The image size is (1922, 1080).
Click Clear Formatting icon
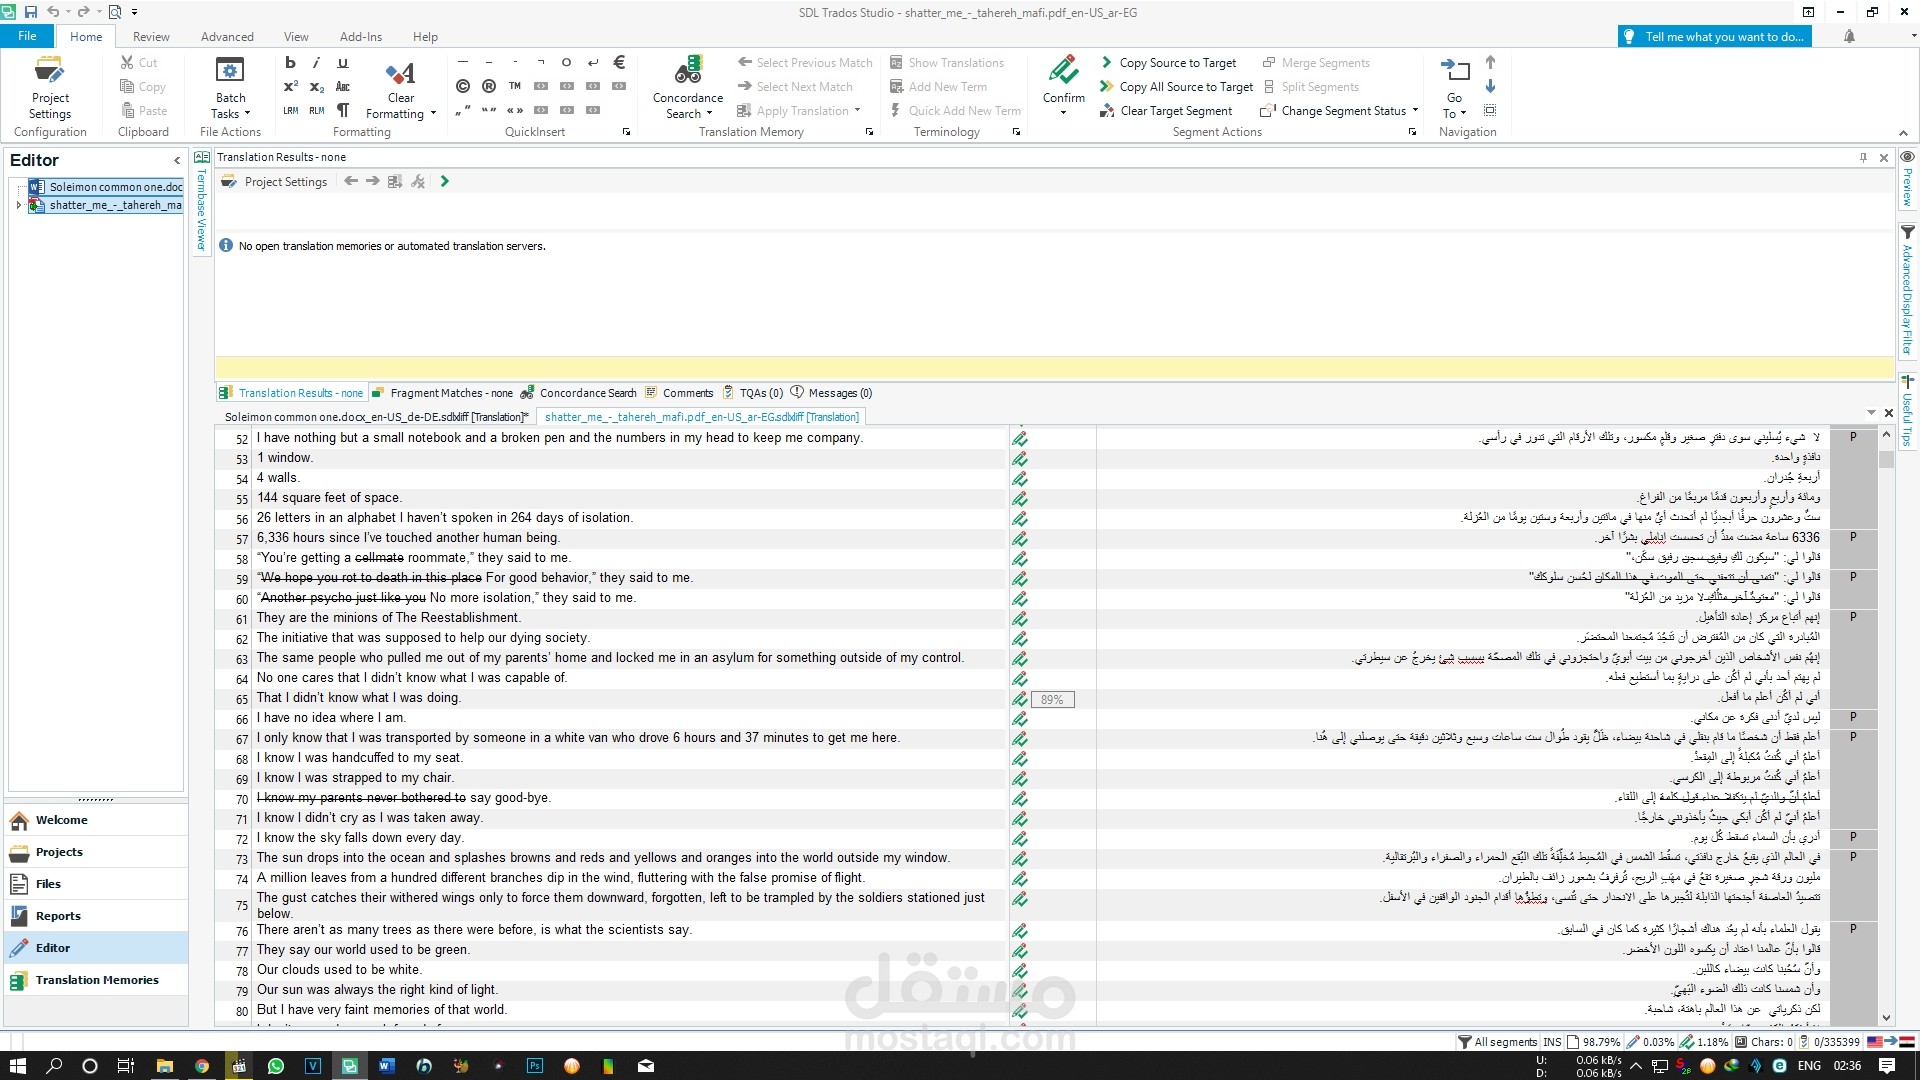400,73
